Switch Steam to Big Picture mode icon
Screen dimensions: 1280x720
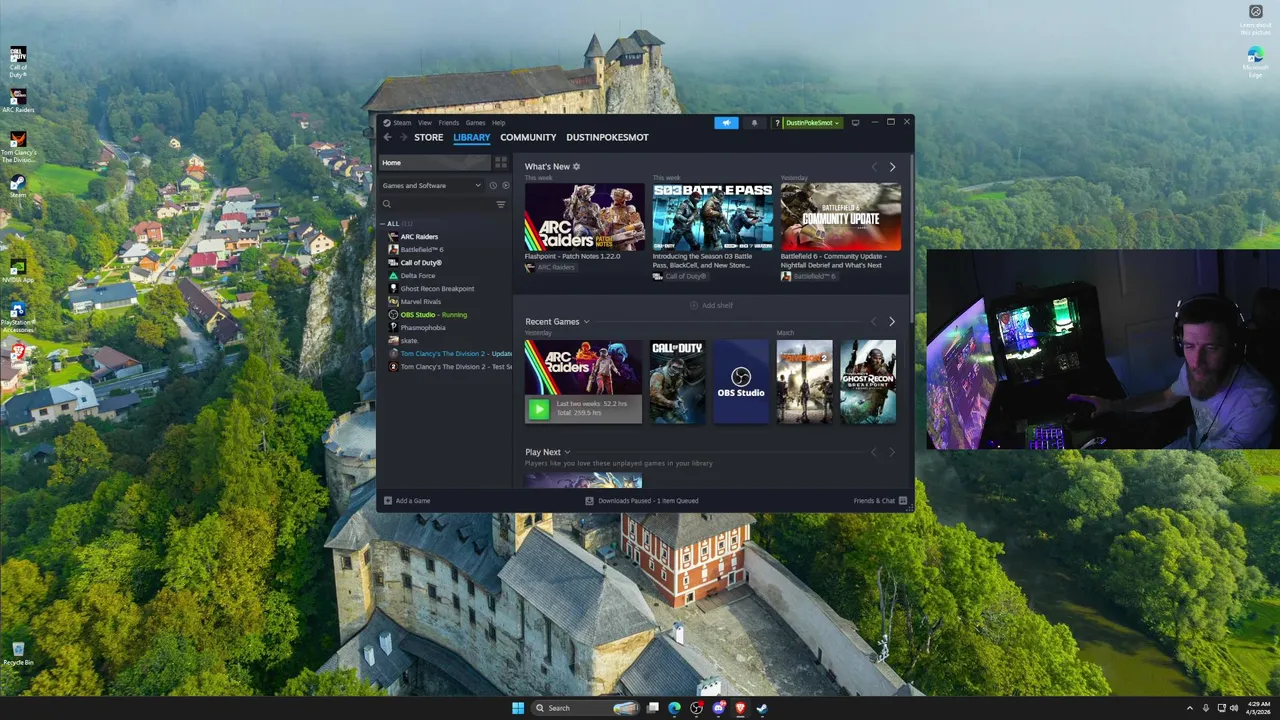point(855,123)
